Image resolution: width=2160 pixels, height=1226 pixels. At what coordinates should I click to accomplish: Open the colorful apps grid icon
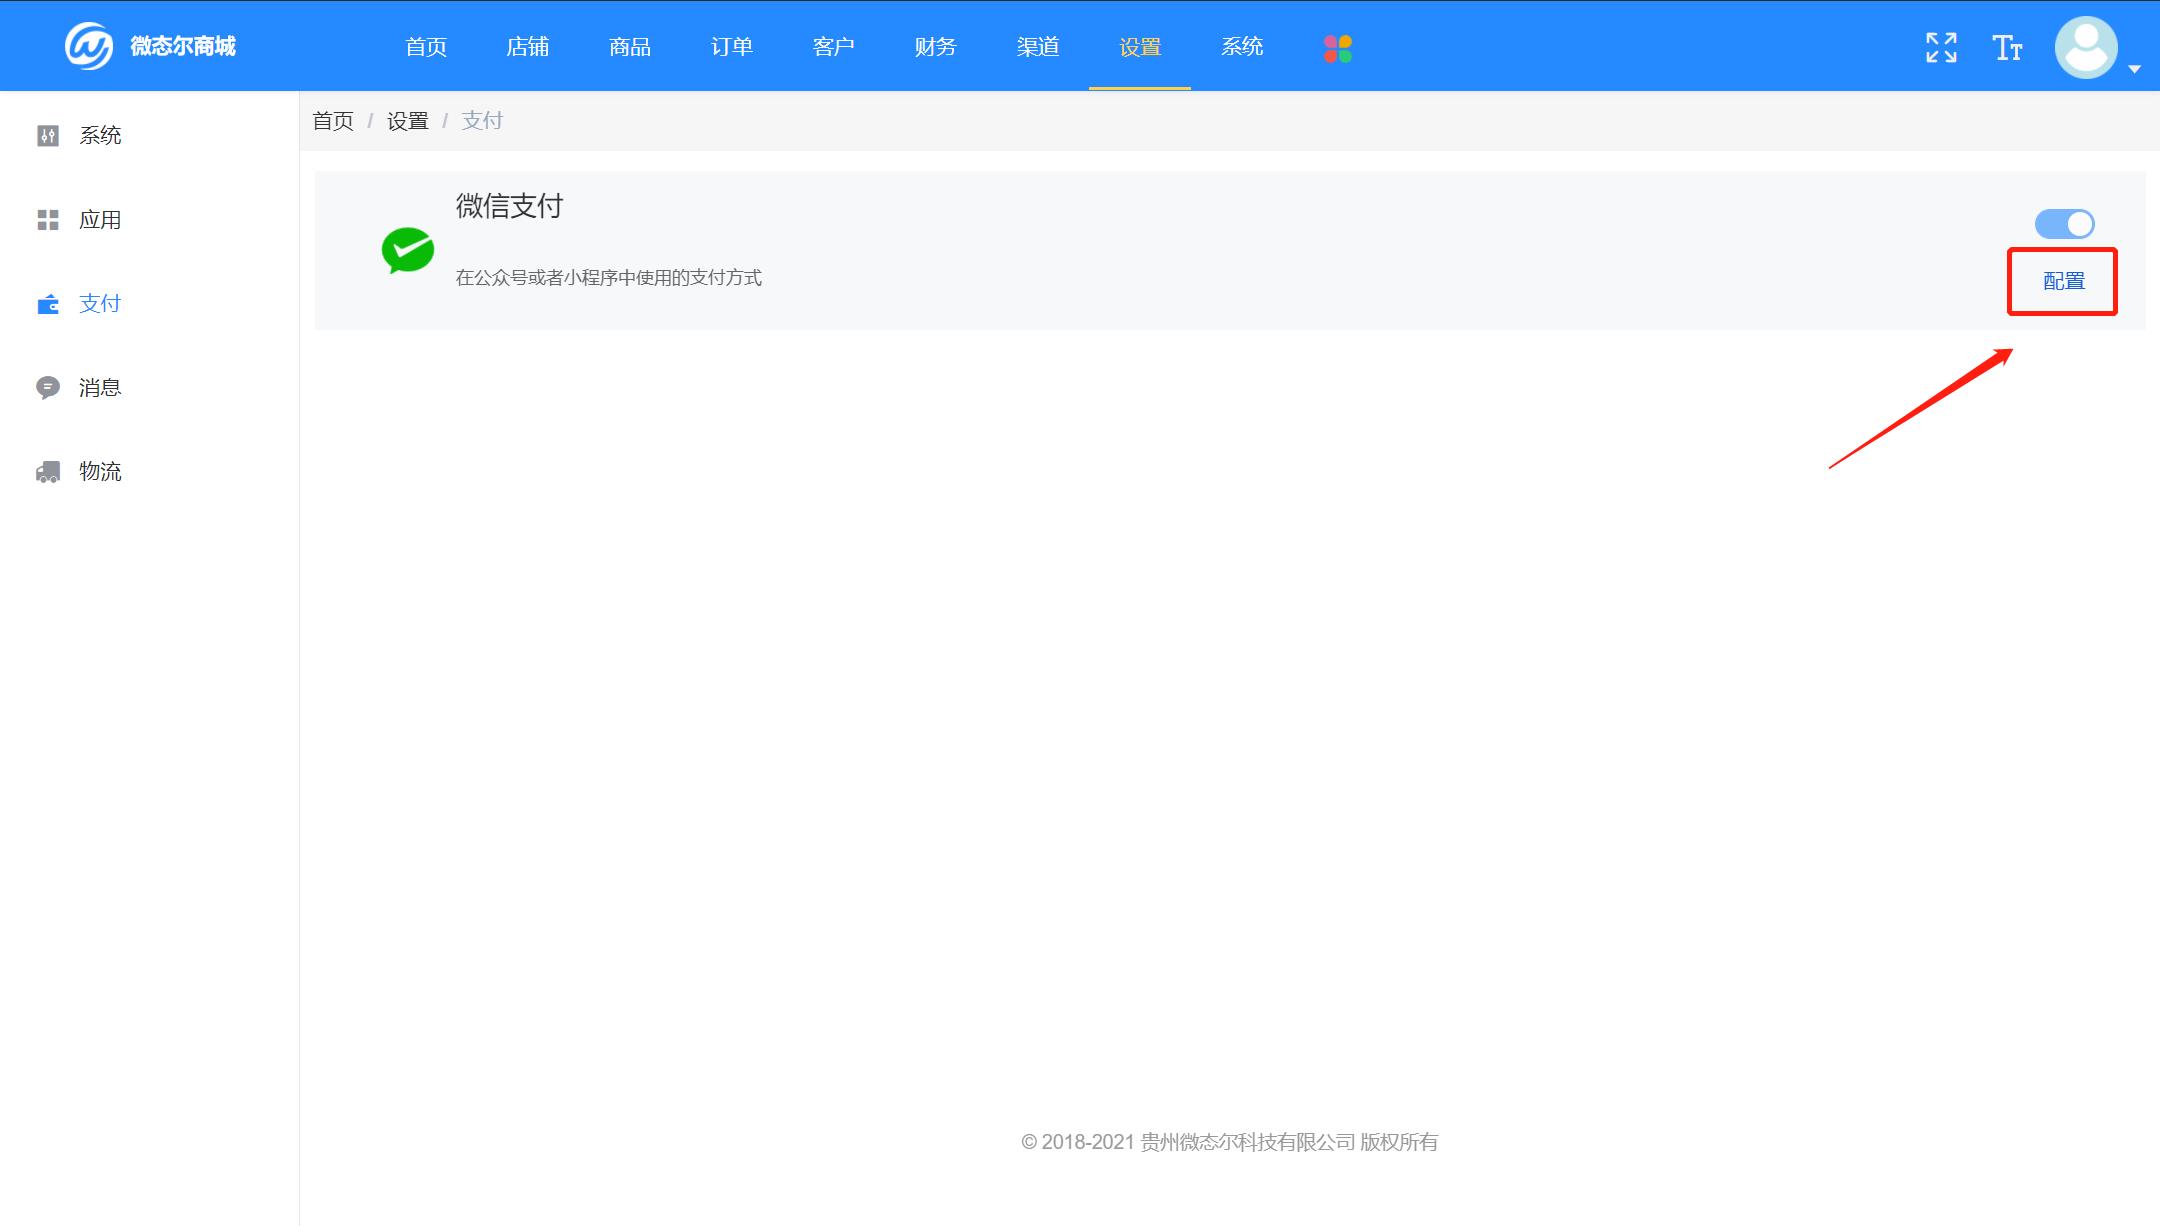[x=1338, y=48]
